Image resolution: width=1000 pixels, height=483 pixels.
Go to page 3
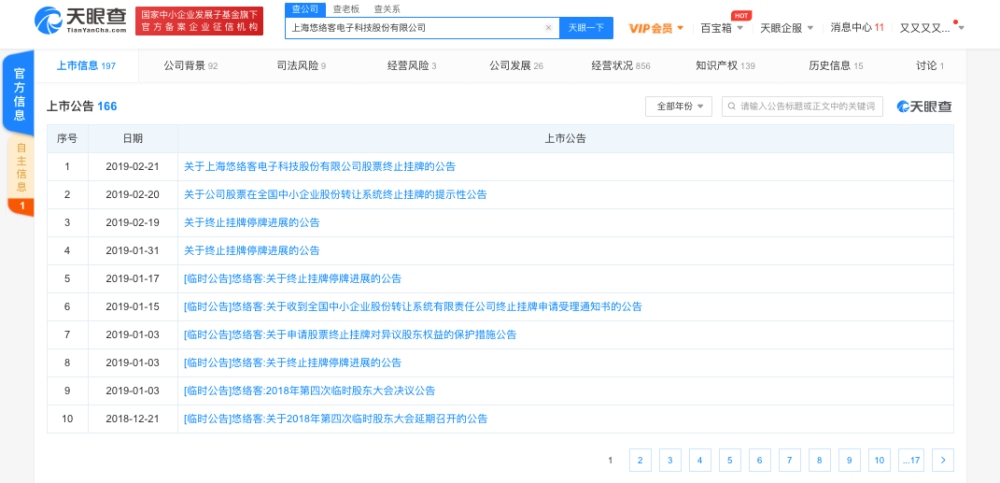tap(670, 460)
